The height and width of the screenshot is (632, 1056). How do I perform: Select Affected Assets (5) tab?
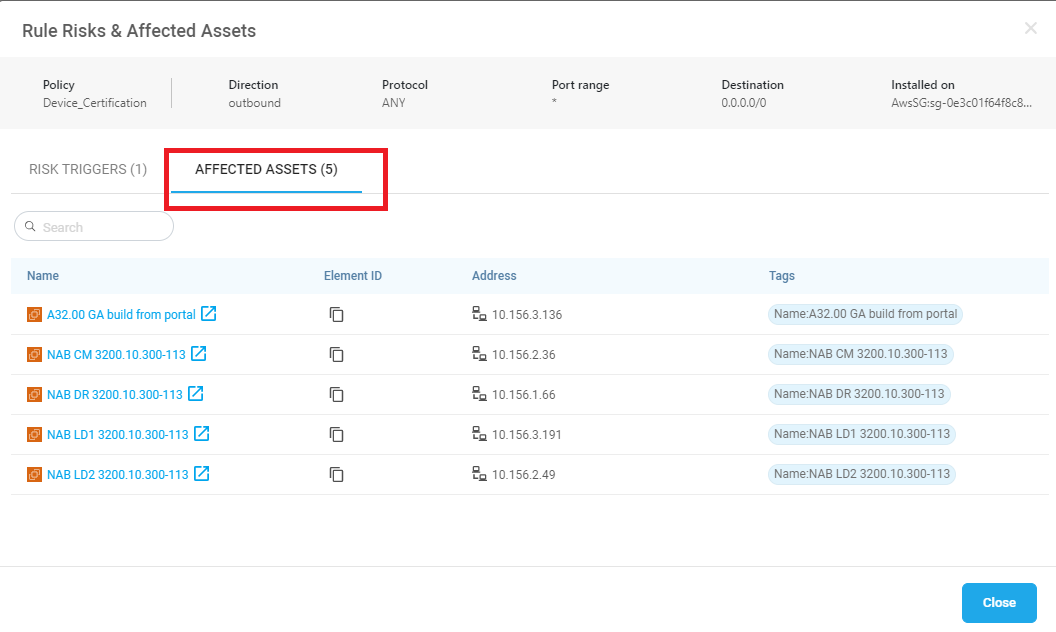point(266,169)
